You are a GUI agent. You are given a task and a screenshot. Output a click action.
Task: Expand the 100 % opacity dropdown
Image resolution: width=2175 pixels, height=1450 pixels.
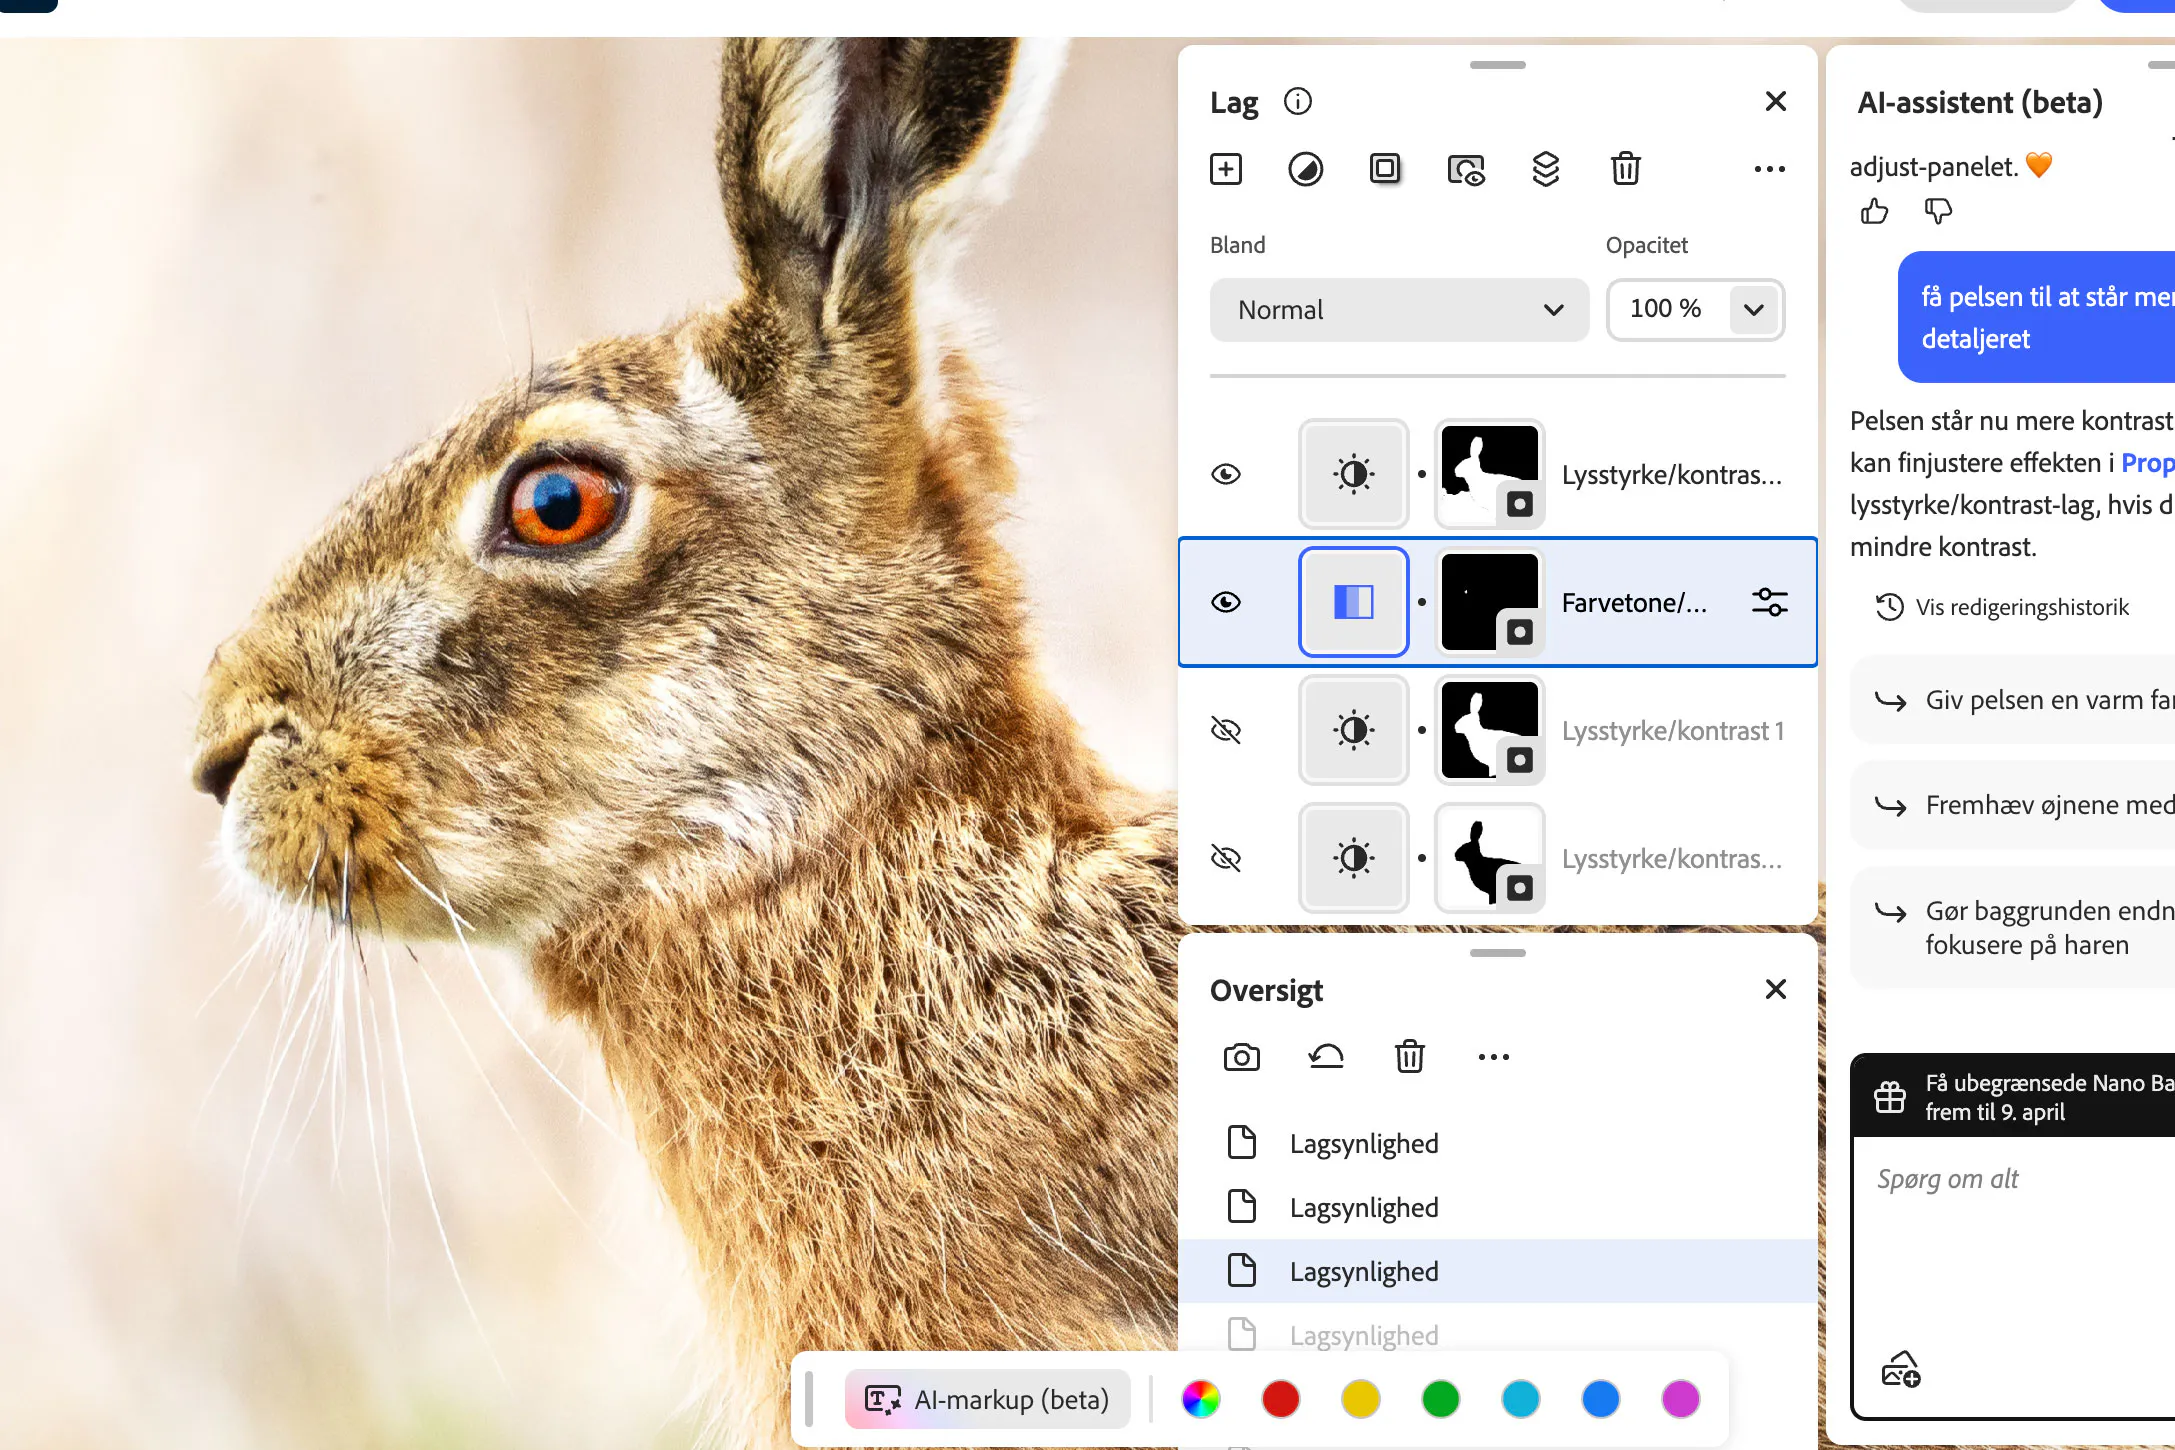click(1753, 310)
